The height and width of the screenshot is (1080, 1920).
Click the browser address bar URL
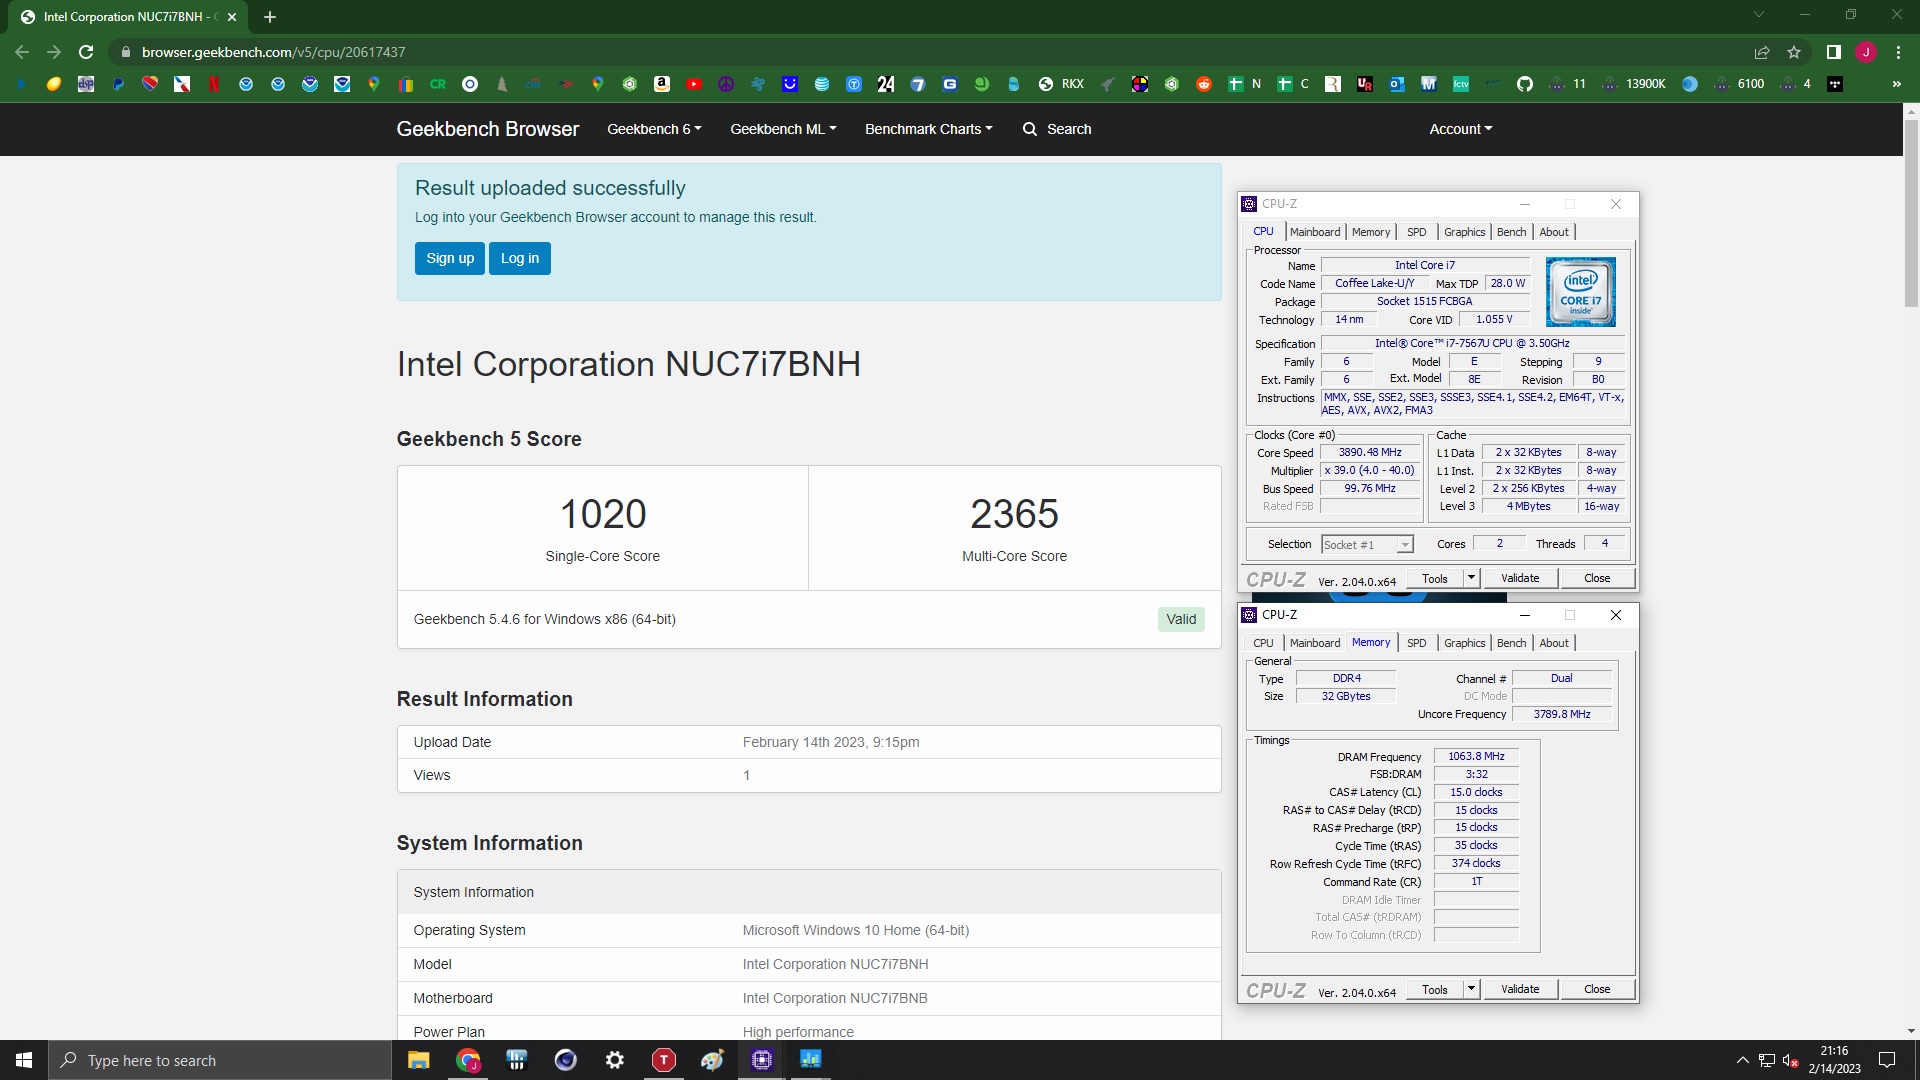tap(273, 52)
